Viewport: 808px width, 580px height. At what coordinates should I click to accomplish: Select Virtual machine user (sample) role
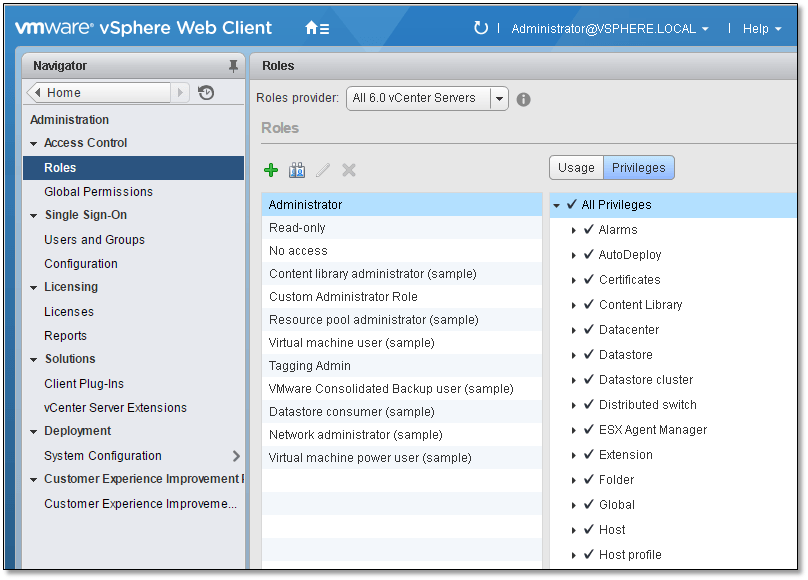(402, 343)
